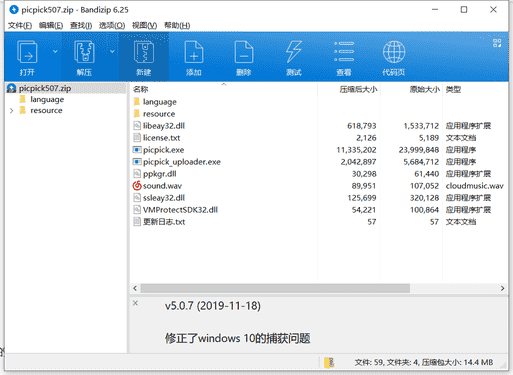This screenshot has width=513, height=375.
Task: Select 更新日志.txt in the file list
Action: click(x=164, y=222)
